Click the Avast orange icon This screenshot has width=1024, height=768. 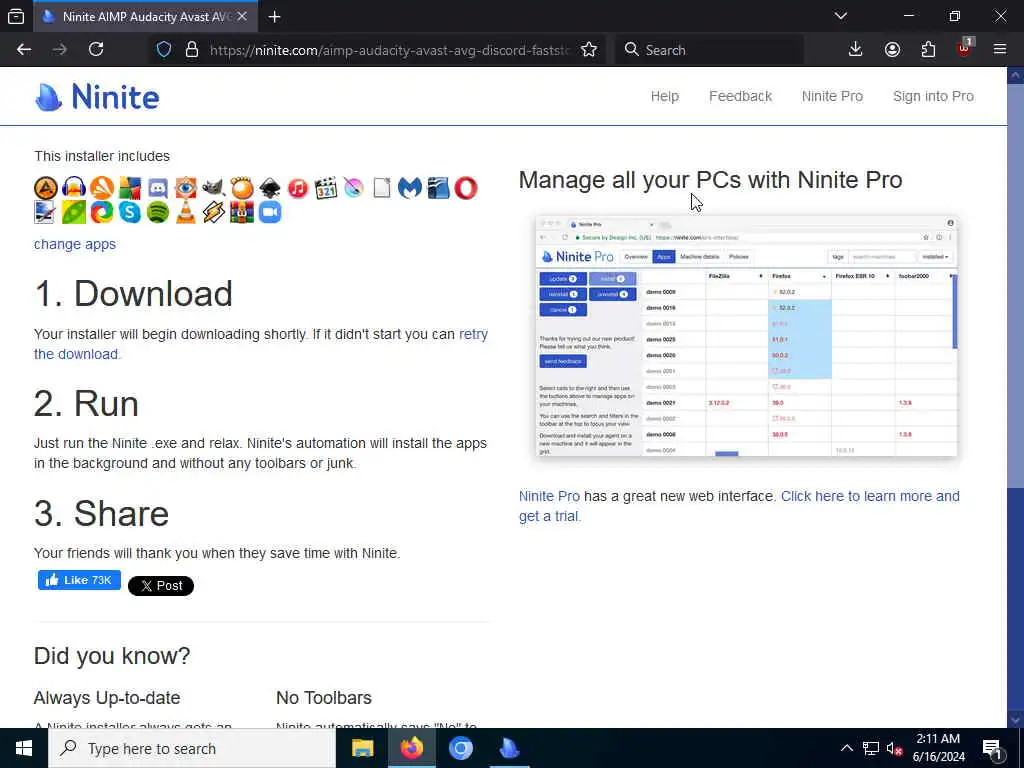click(102, 188)
